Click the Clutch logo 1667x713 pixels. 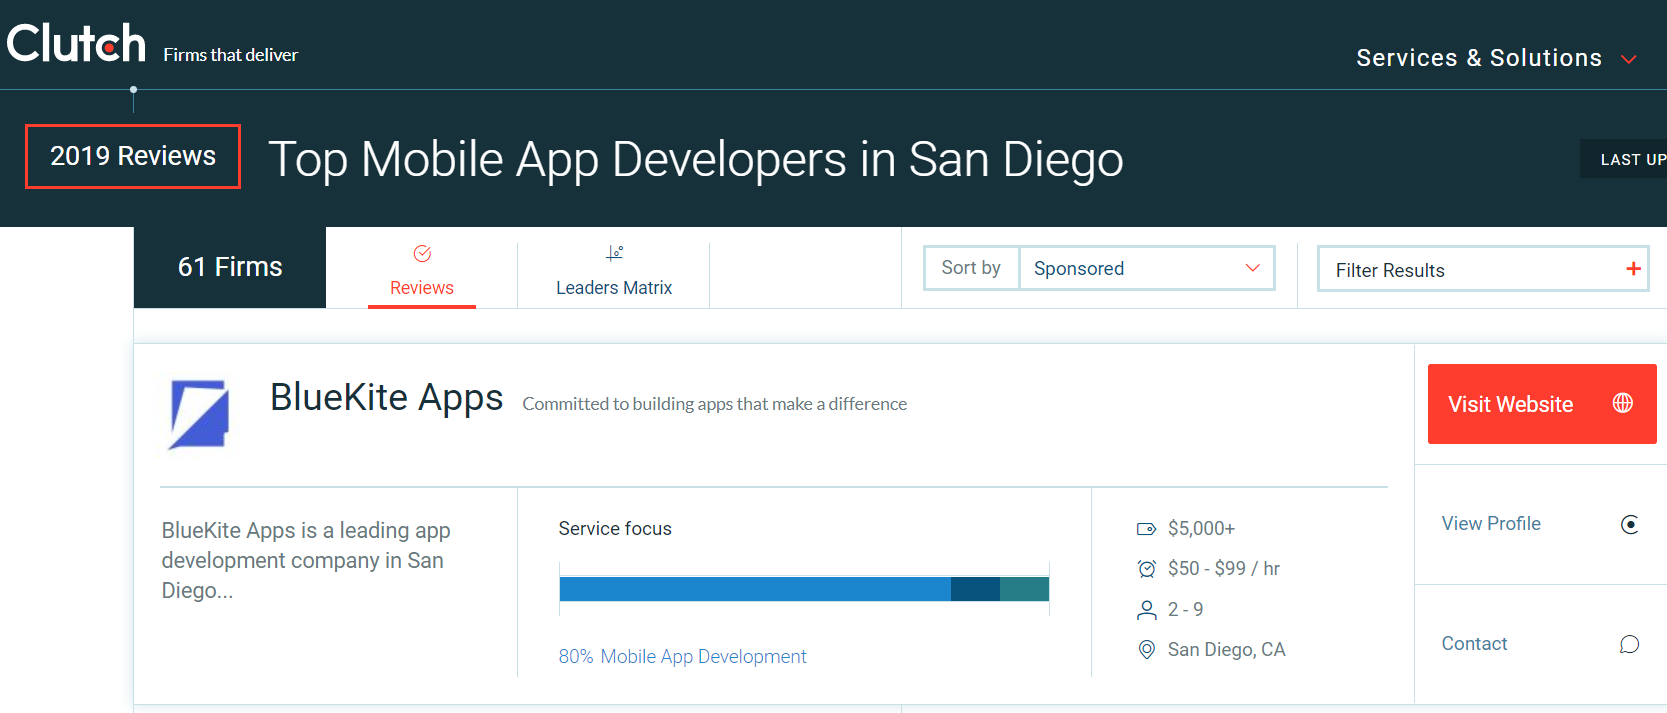[x=76, y=44]
